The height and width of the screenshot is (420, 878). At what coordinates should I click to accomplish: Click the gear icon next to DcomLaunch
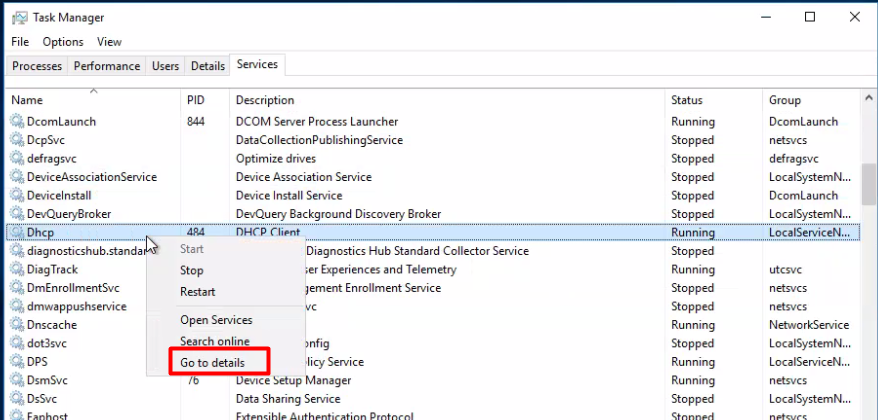click(18, 122)
